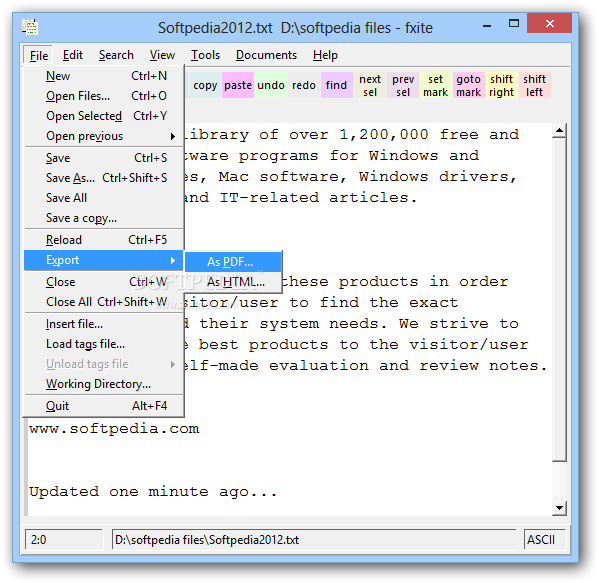Open the File menu
This screenshot has height=583, width=599.
pyautogui.click(x=39, y=55)
